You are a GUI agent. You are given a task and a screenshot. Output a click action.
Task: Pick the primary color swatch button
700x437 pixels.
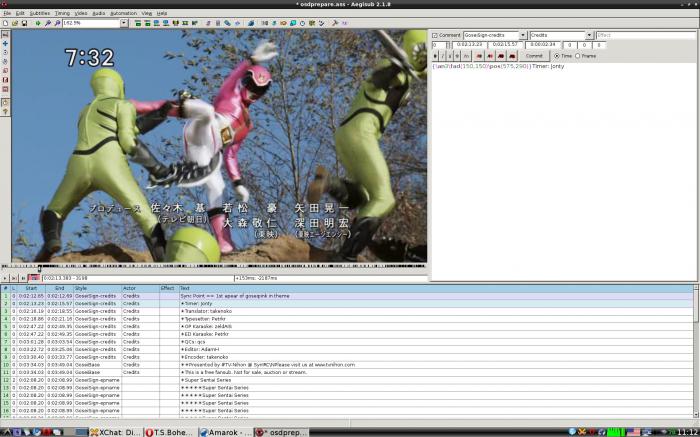(479, 56)
